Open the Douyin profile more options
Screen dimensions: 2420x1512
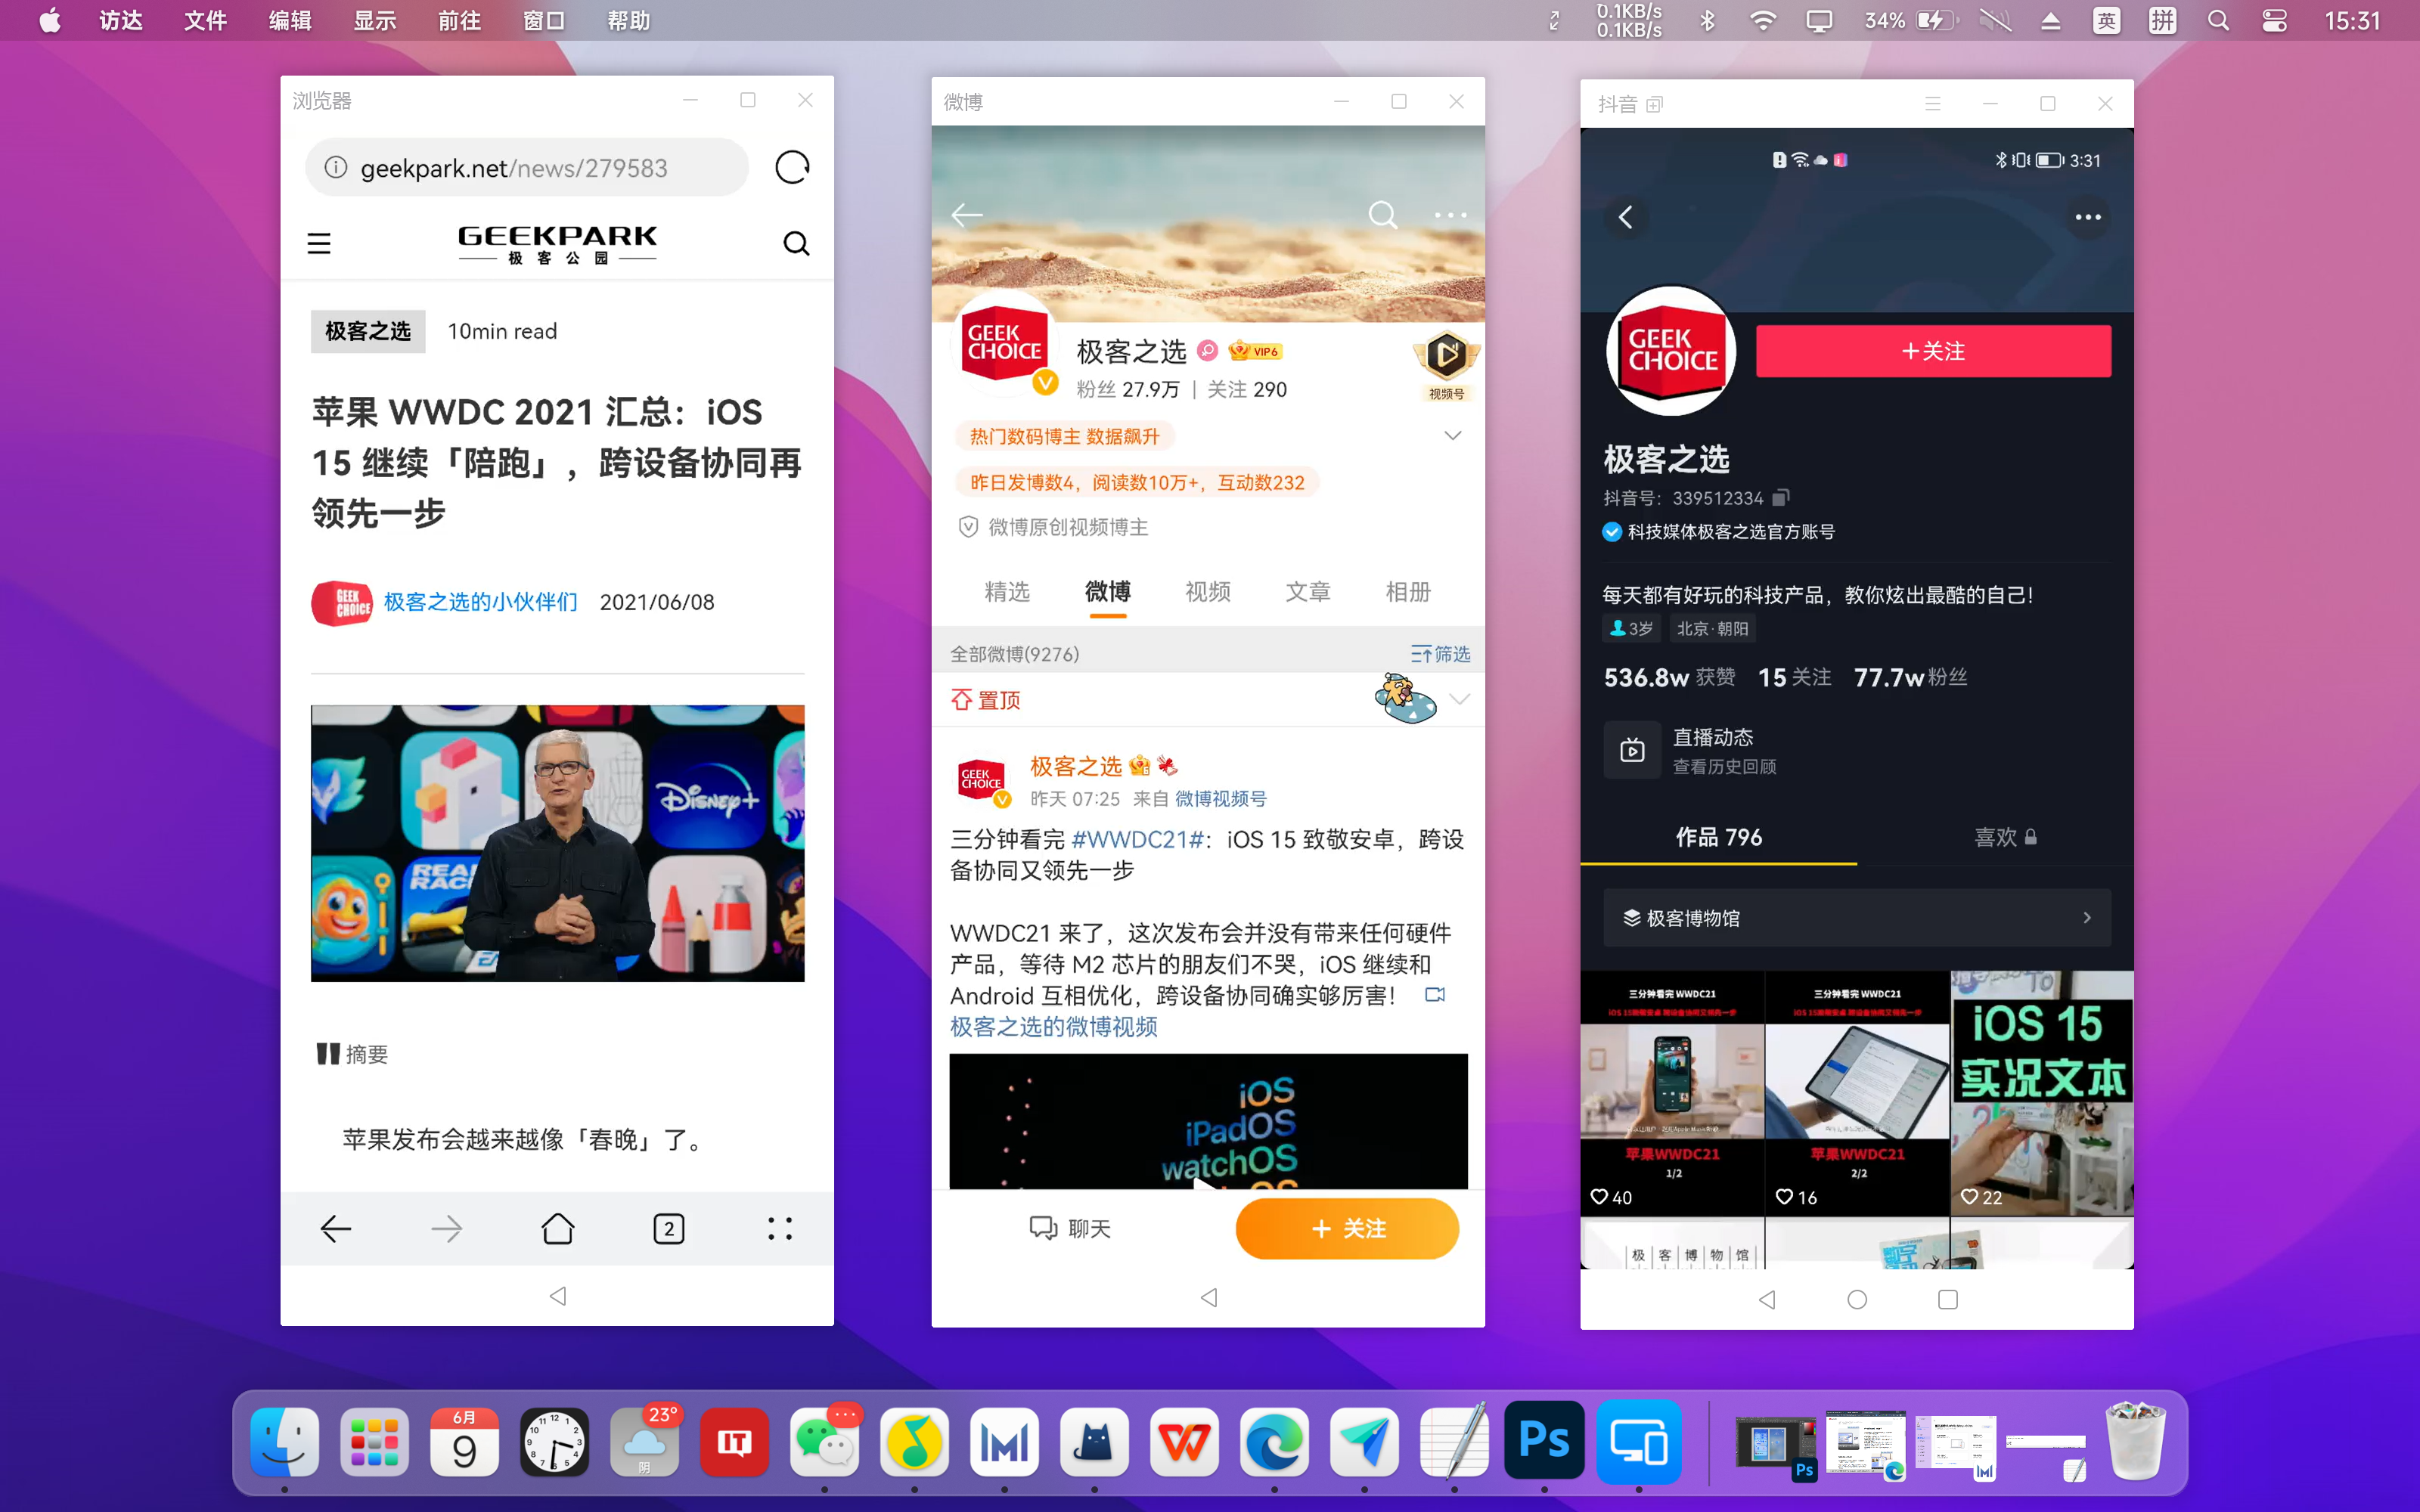[2088, 217]
